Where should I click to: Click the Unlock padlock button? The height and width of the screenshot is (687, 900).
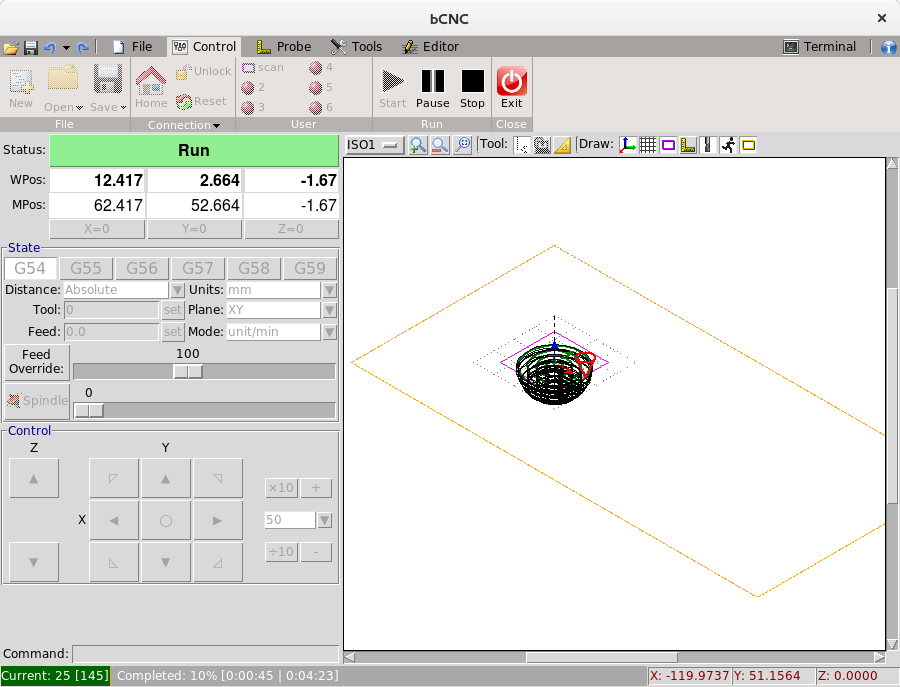[203, 71]
